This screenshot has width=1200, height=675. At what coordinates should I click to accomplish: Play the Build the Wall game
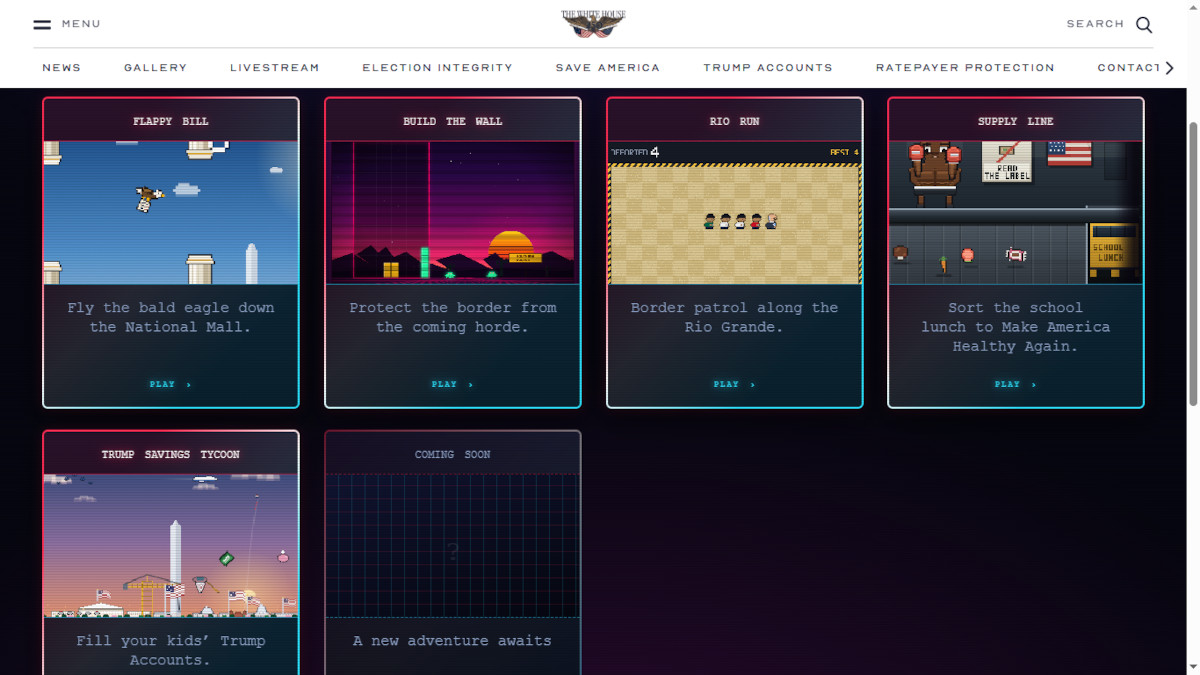[x=452, y=384]
